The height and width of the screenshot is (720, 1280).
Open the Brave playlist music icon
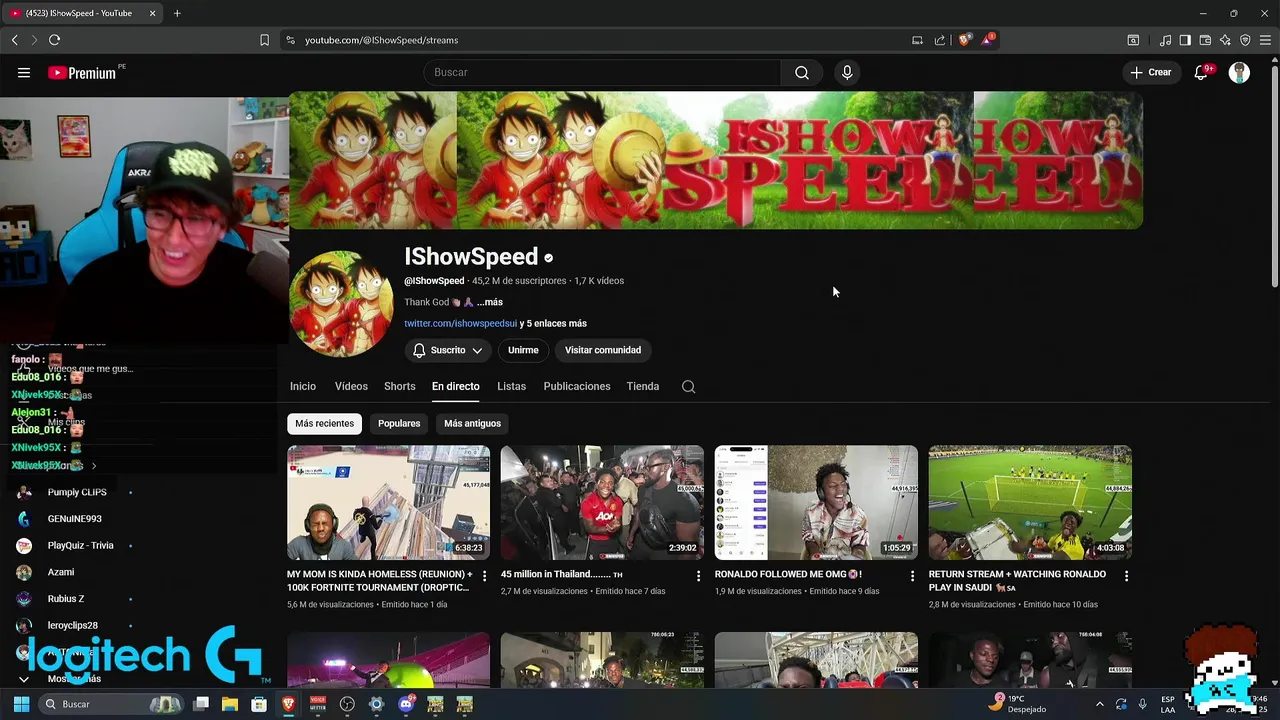[x=1165, y=40]
